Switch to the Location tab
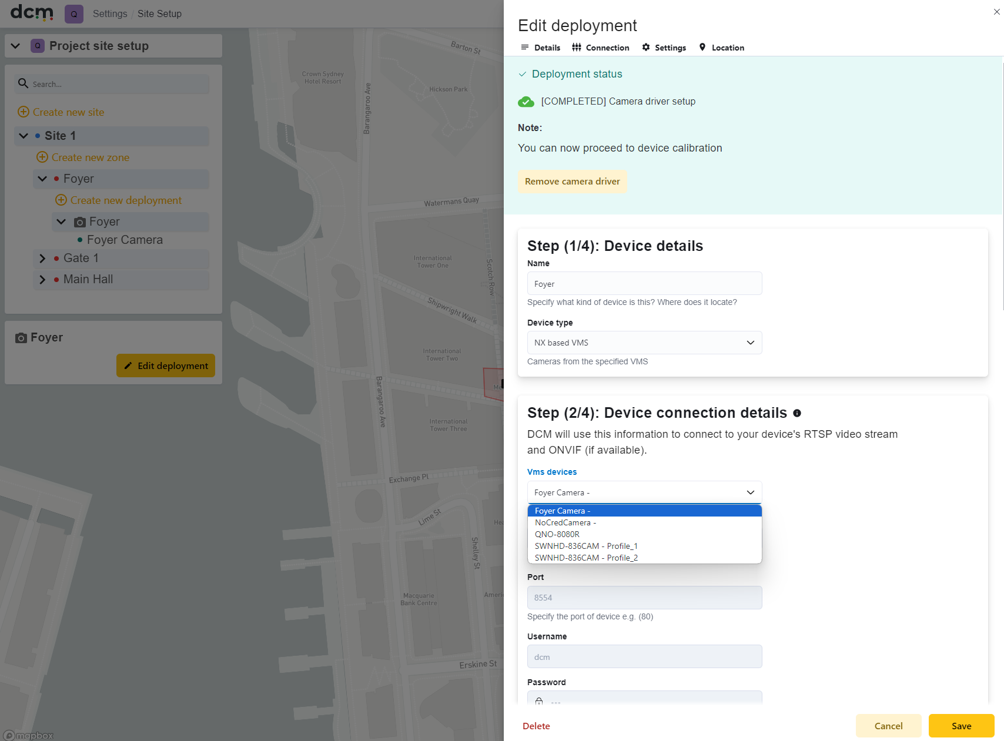 click(722, 48)
